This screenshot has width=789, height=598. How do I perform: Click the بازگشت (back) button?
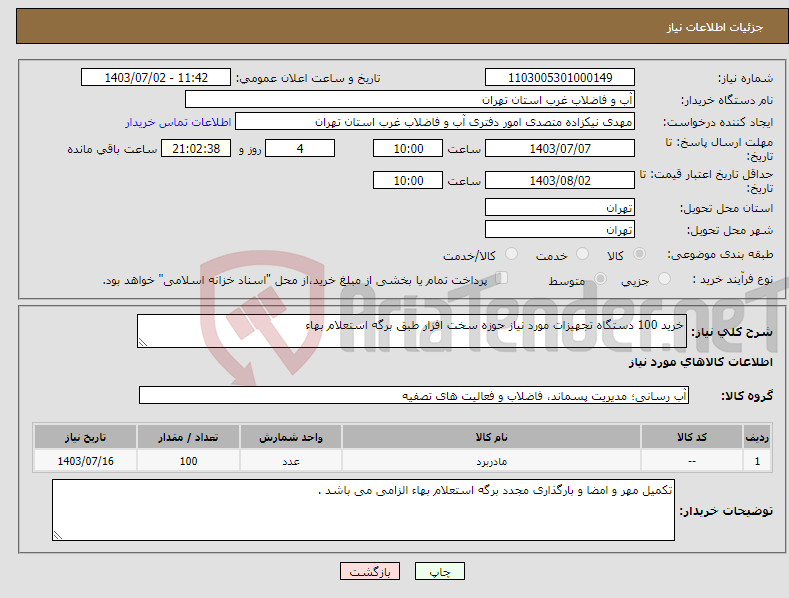click(370, 571)
